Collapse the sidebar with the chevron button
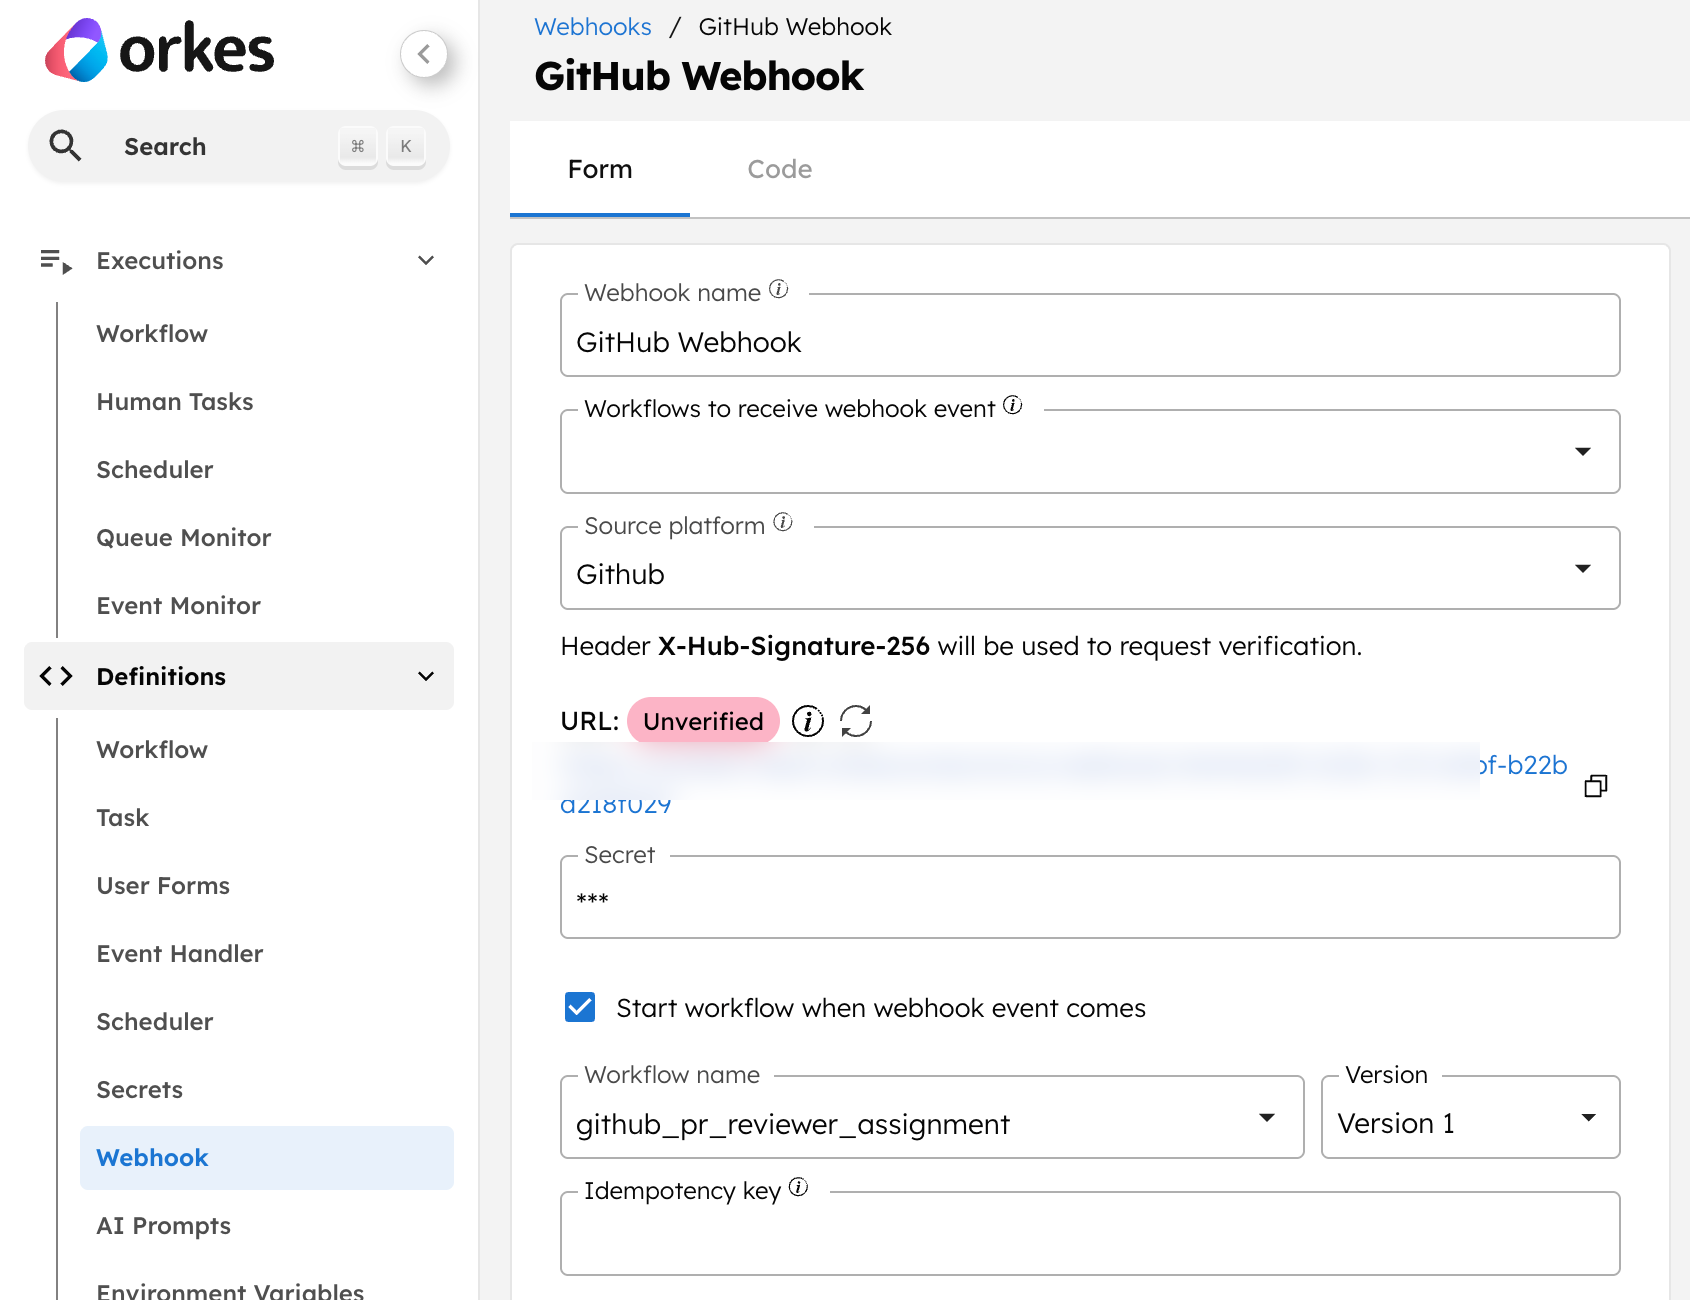The image size is (1690, 1300). [424, 54]
